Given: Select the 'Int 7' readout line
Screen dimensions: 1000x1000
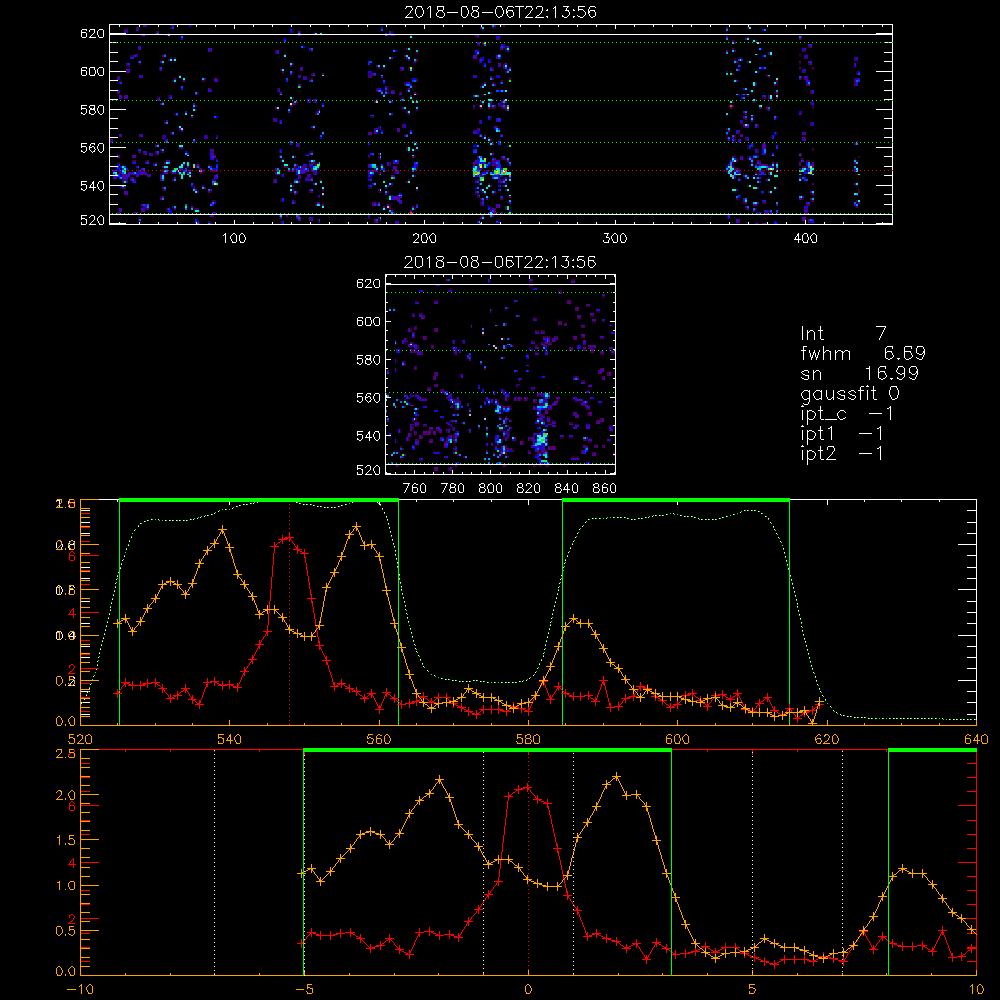Looking at the screenshot, I should click(x=843, y=334).
